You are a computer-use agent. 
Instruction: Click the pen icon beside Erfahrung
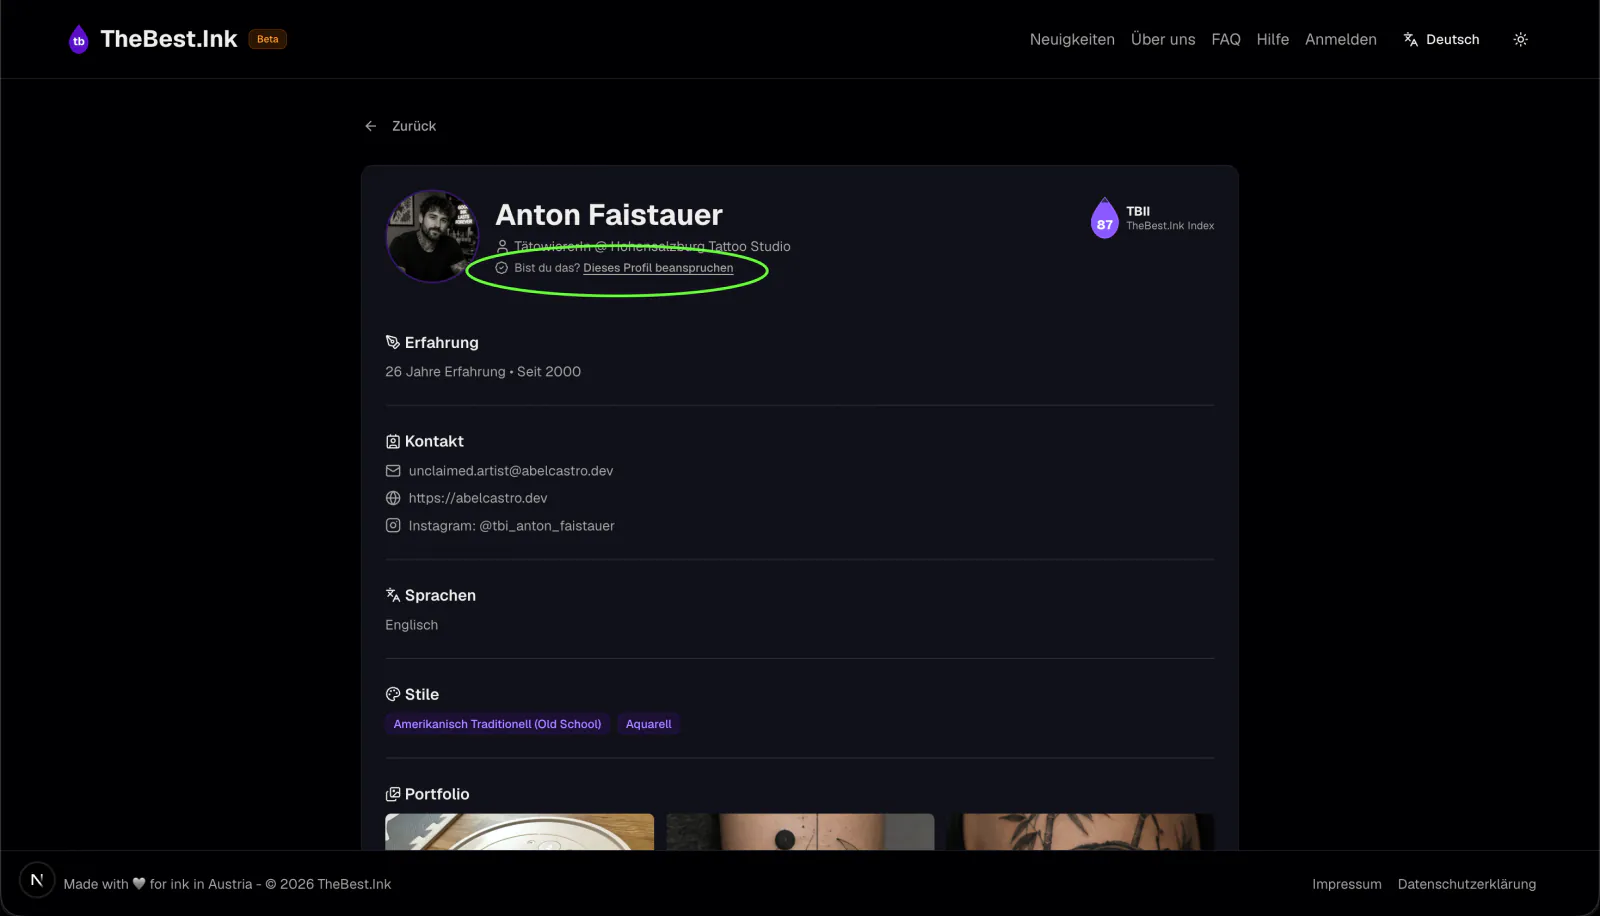(393, 342)
